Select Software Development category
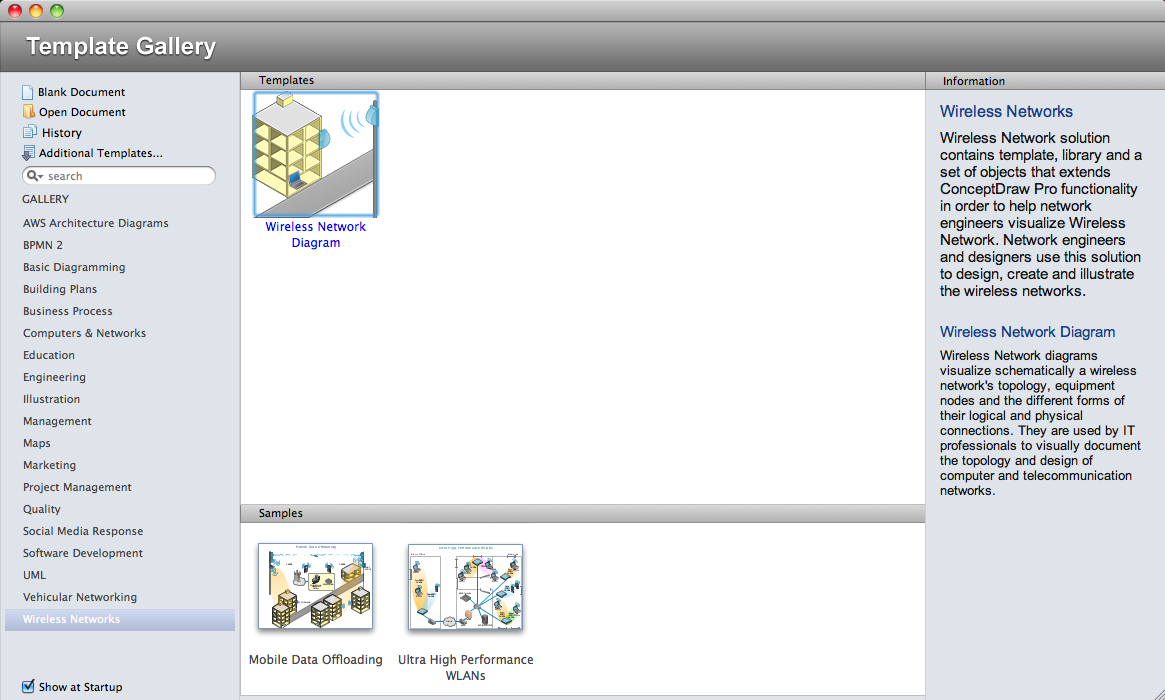 point(82,553)
